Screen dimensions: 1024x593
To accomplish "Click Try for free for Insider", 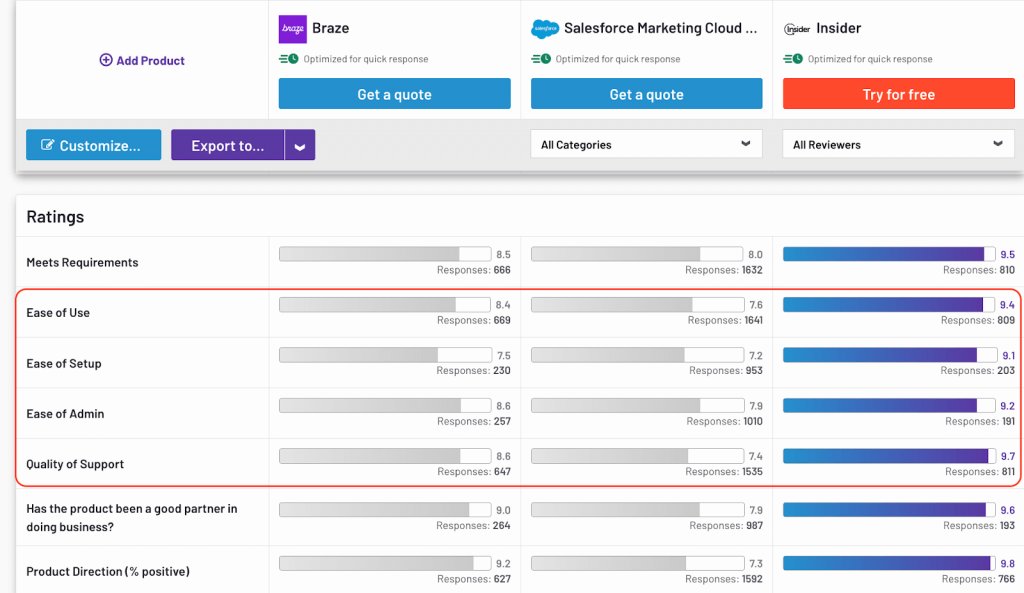I will pyautogui.click(x=898, y=94).
